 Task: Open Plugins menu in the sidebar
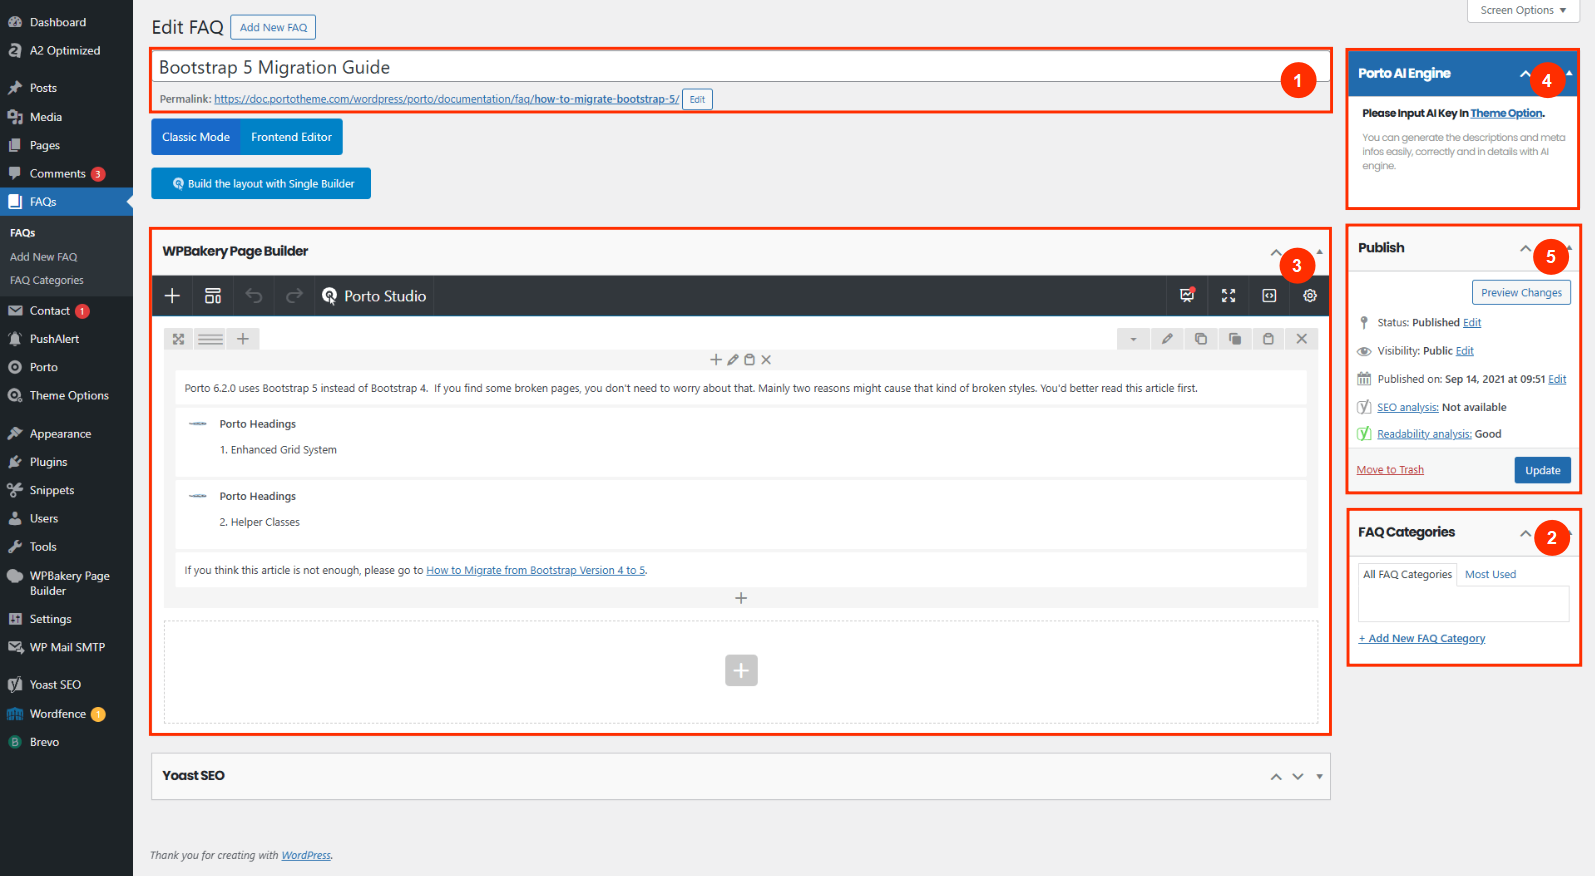pyautogui.click(x=48, y=462)
